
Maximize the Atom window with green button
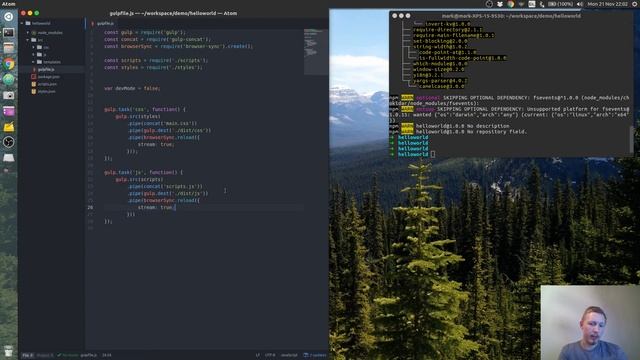[37, 13]
